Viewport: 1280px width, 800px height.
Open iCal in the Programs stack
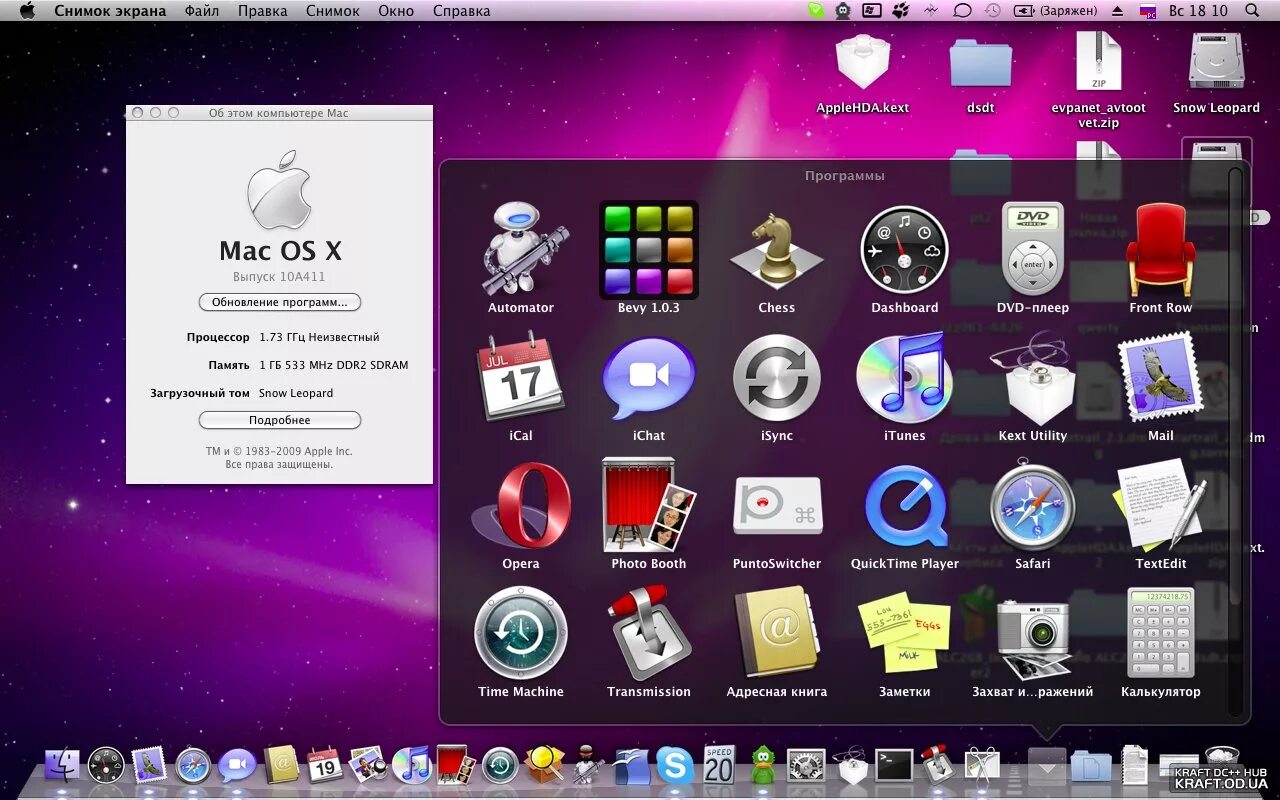521,377
